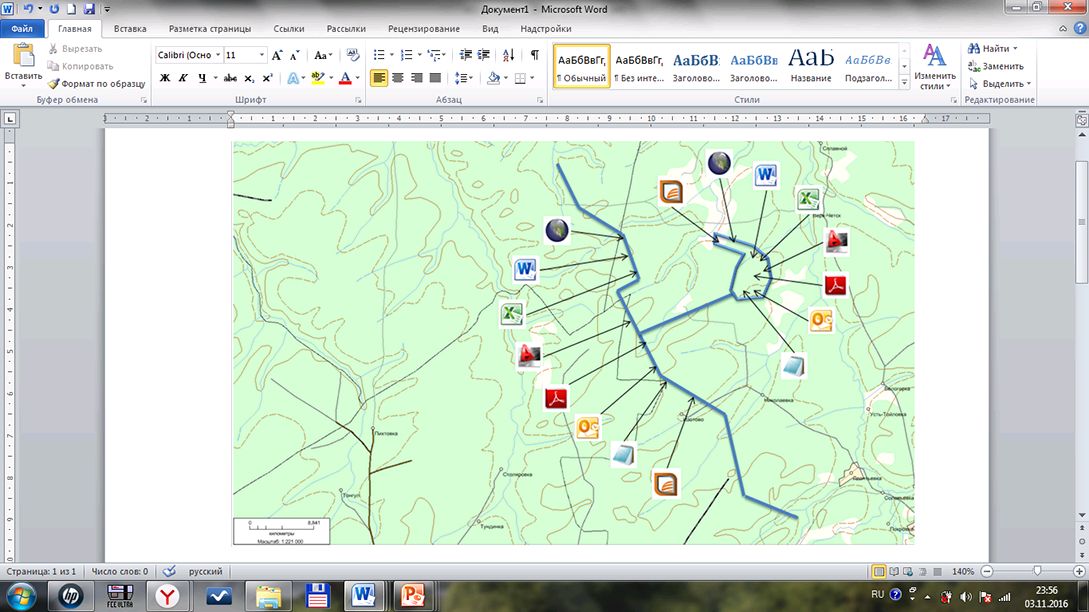Click the Clear Formatting icon
This screenshot has height=612, width=1089.
tap(352, 55)
